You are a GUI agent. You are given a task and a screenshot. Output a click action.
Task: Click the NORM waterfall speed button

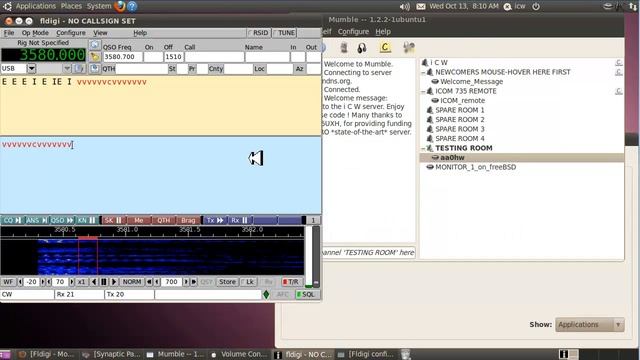pos(131,282)
